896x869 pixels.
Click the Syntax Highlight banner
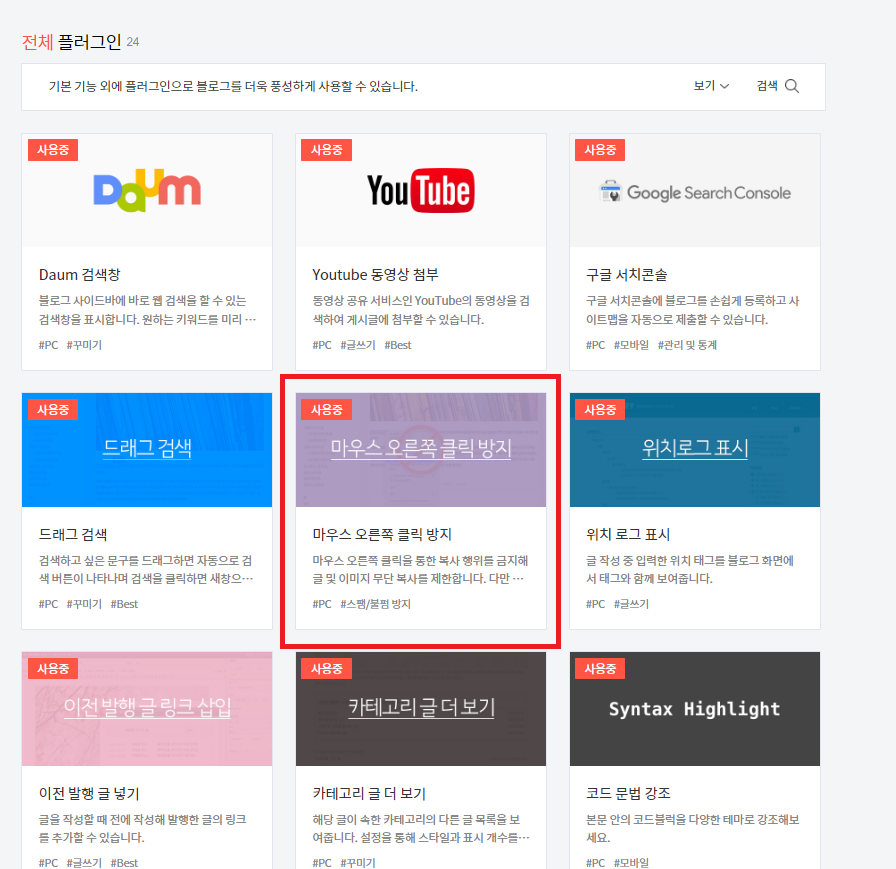pyautogui.click(x=695, y=708)
